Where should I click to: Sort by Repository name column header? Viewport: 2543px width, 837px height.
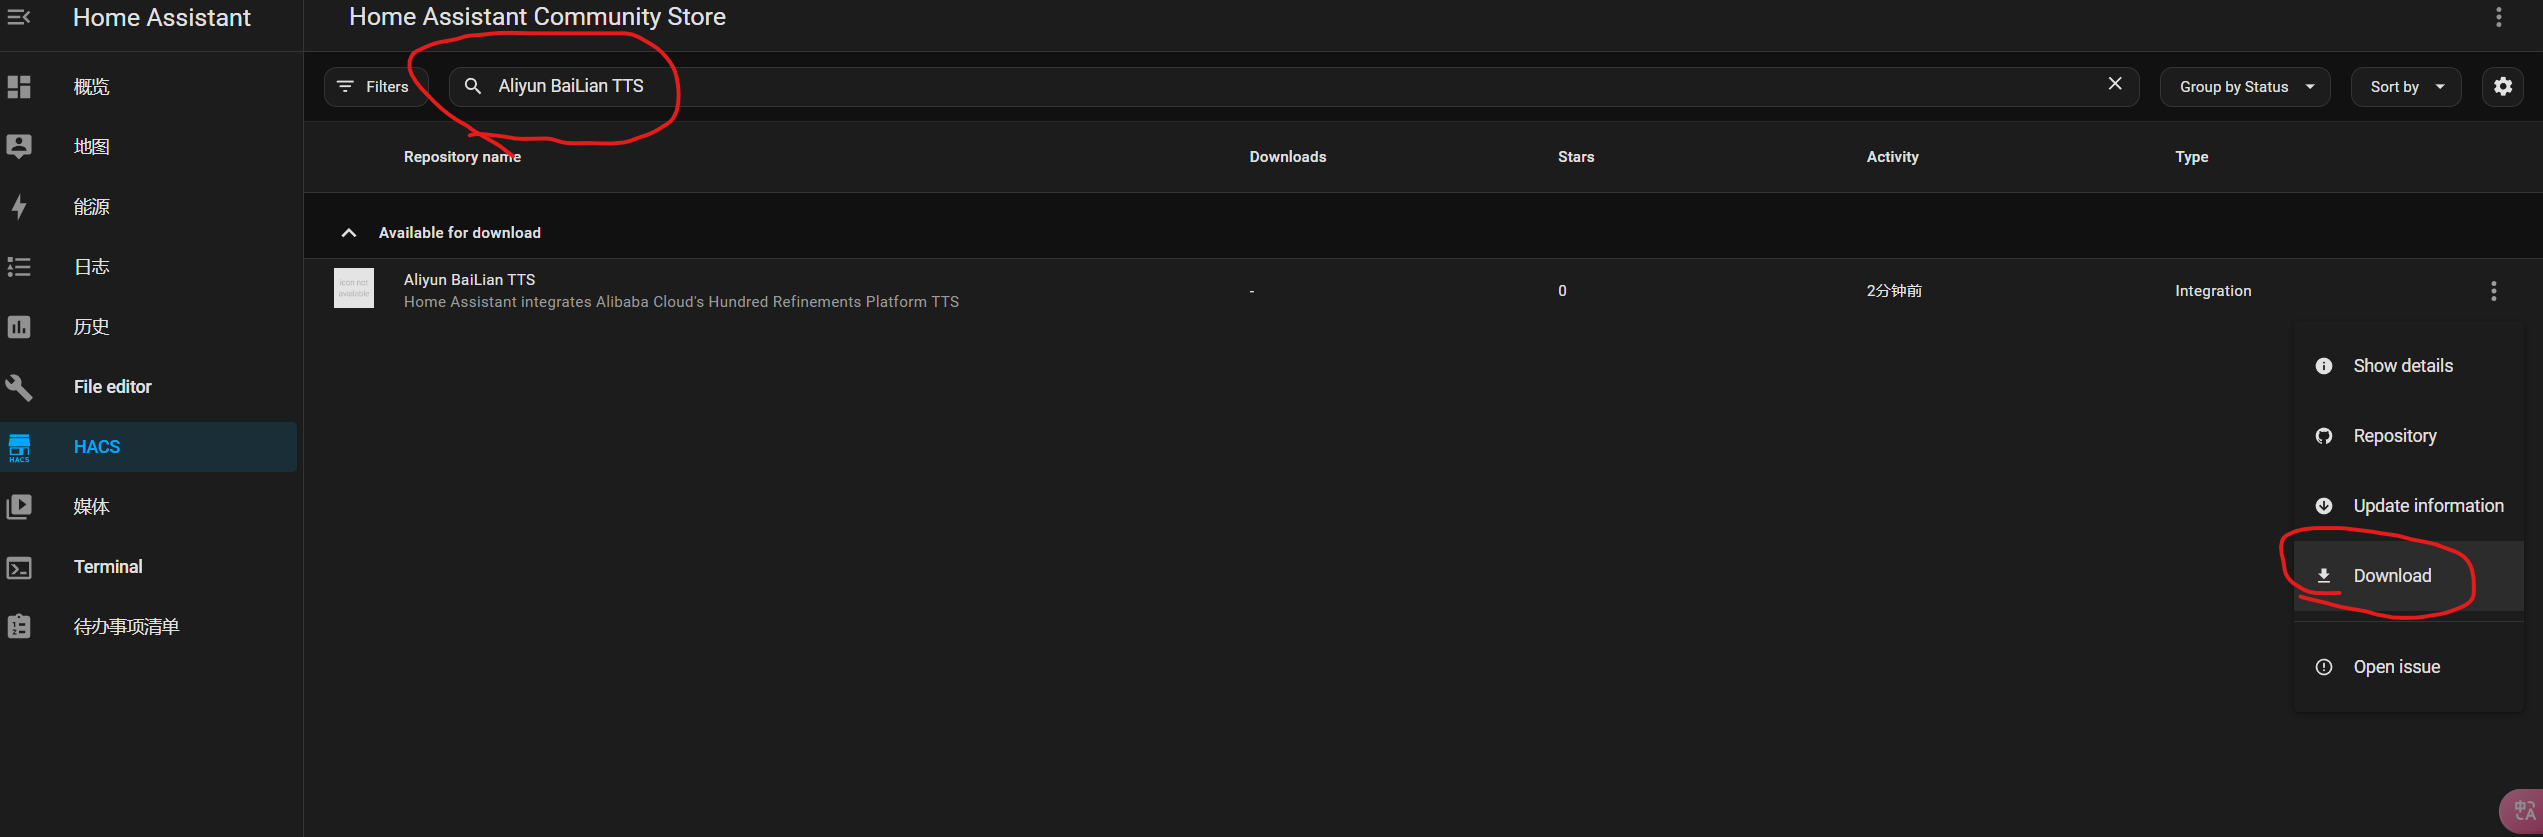pos(462,157)
